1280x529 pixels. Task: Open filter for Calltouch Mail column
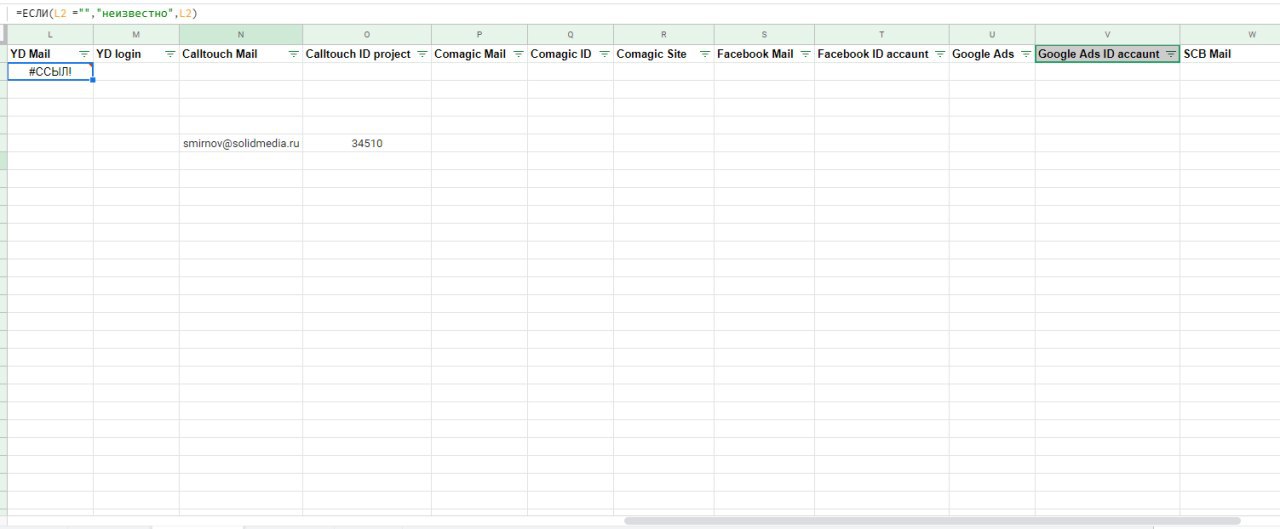[x=293, y=54]
